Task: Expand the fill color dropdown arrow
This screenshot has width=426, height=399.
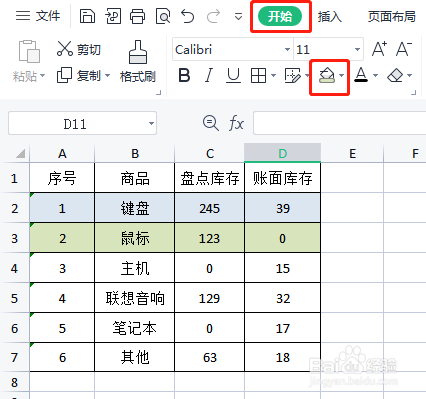Action: coord(342,76)
